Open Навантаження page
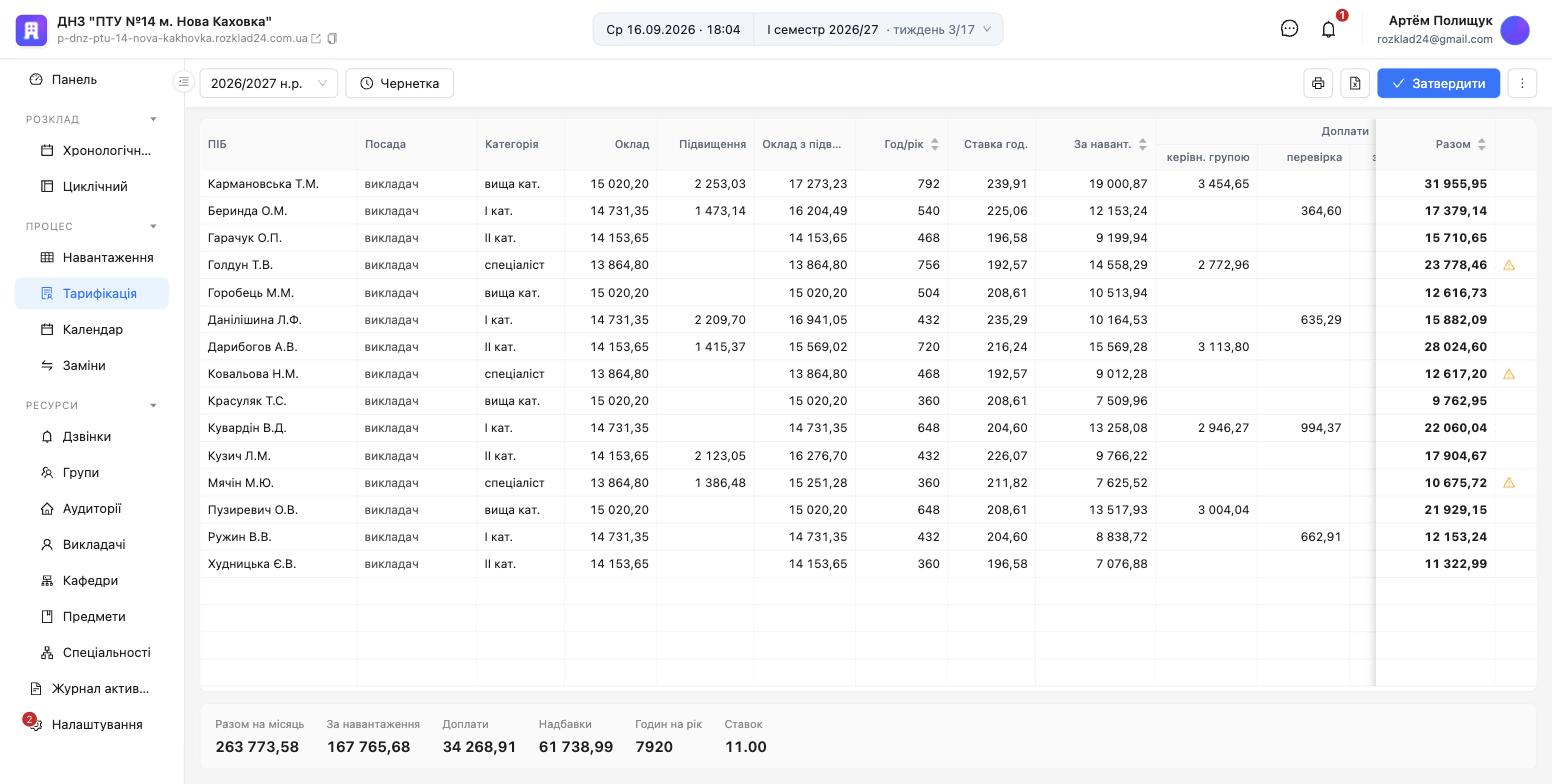This screenshot has width=1552, height=784. tap(92, 257)
